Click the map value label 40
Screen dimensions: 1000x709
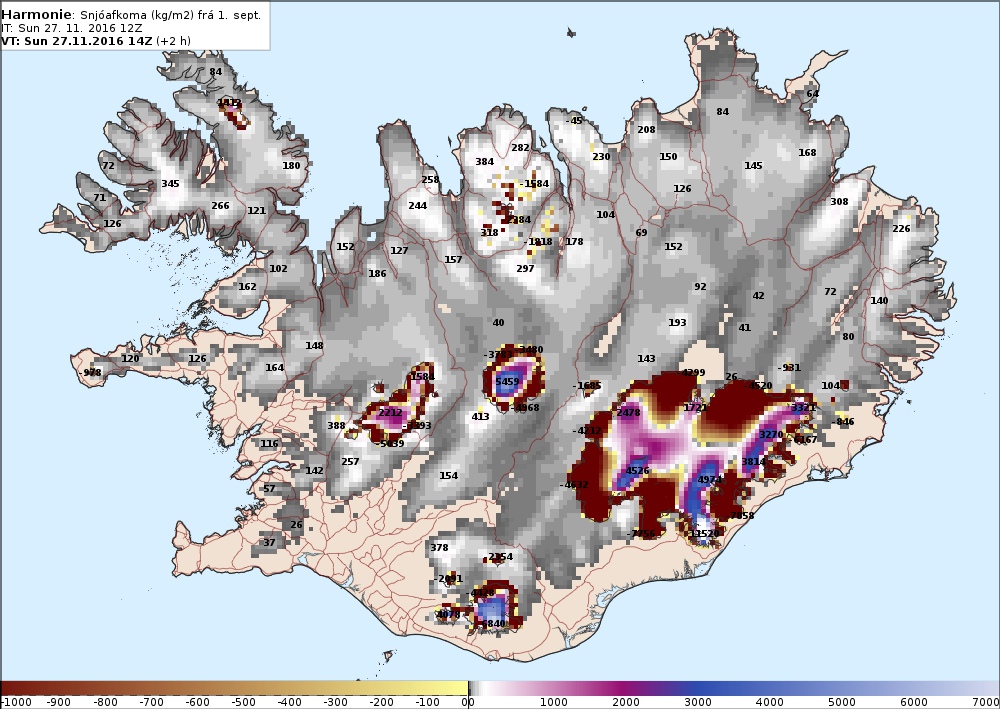click(498, 323)
